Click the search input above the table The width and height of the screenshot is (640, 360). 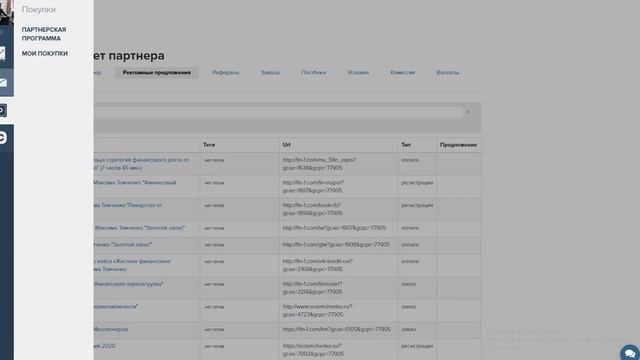coord(278,112)
